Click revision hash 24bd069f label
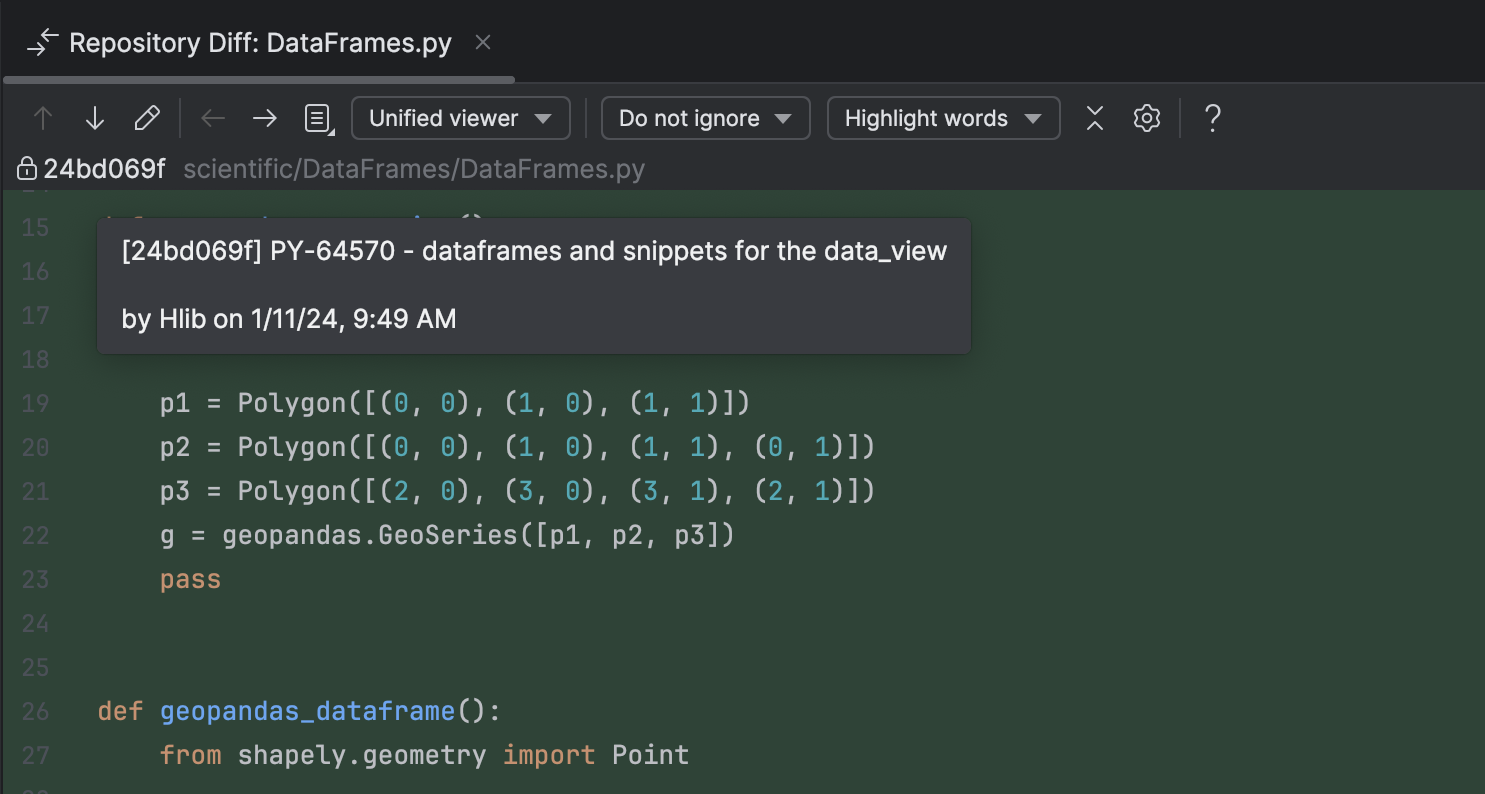Screen dimensions: 1485x794 pos(104,170)
